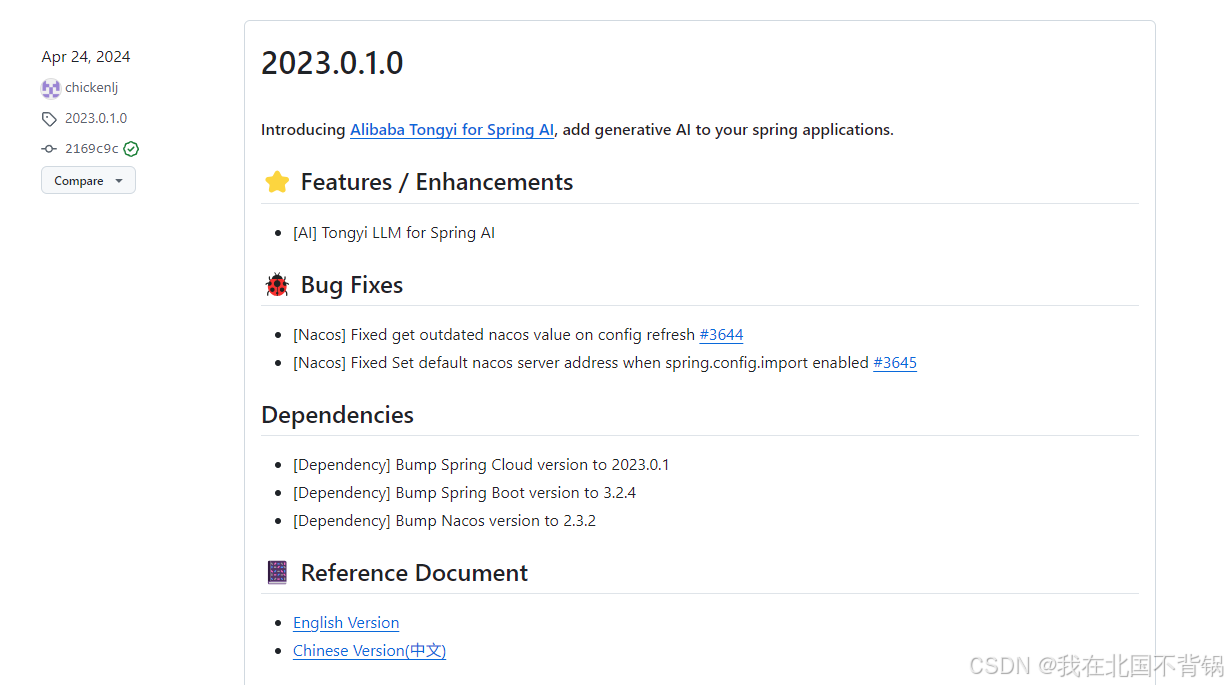Open the Chinese Version(中文) reference document

tap(369, 651)
